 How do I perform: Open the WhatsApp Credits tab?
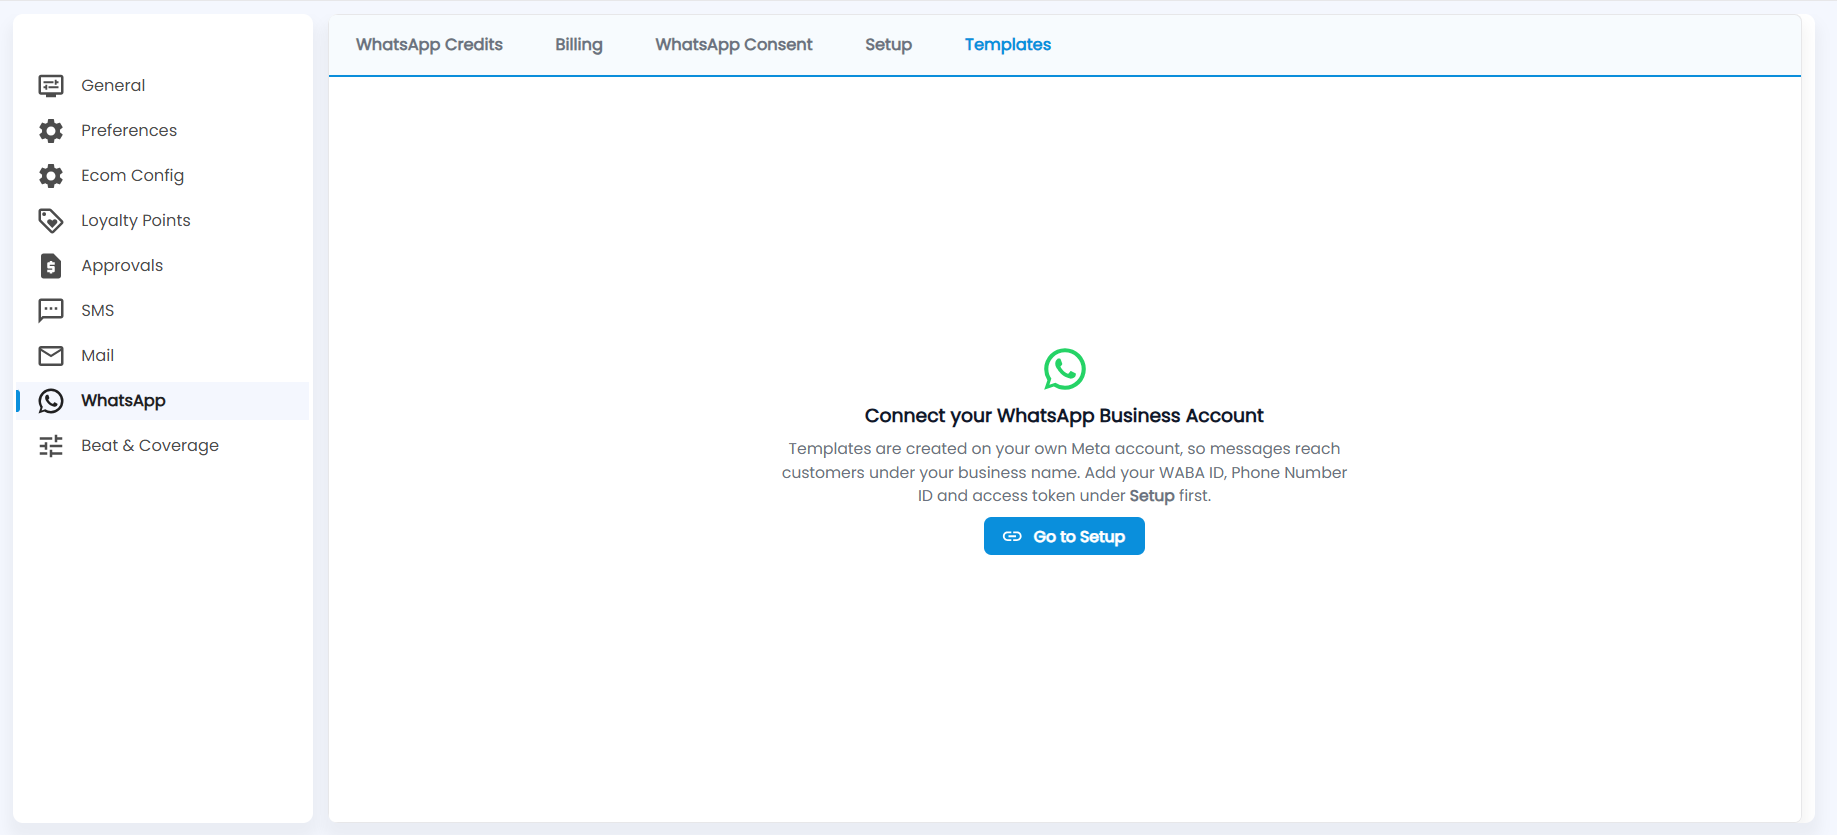tap(429, 45)
